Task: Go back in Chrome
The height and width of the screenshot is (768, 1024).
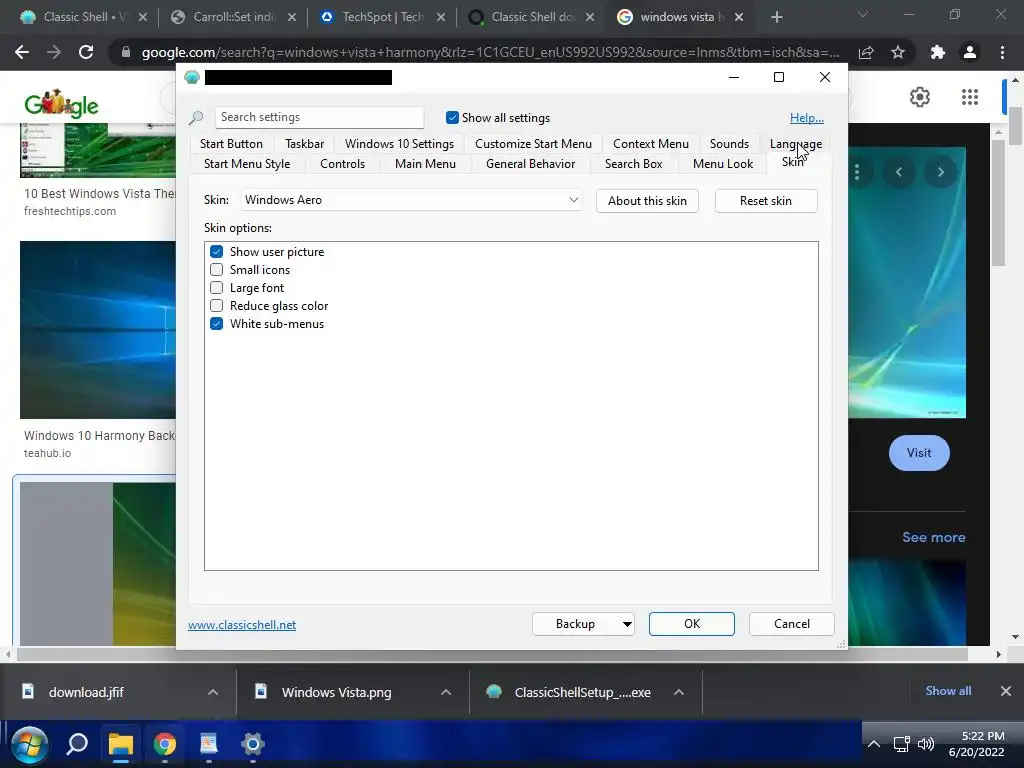Action: [22, 52]
